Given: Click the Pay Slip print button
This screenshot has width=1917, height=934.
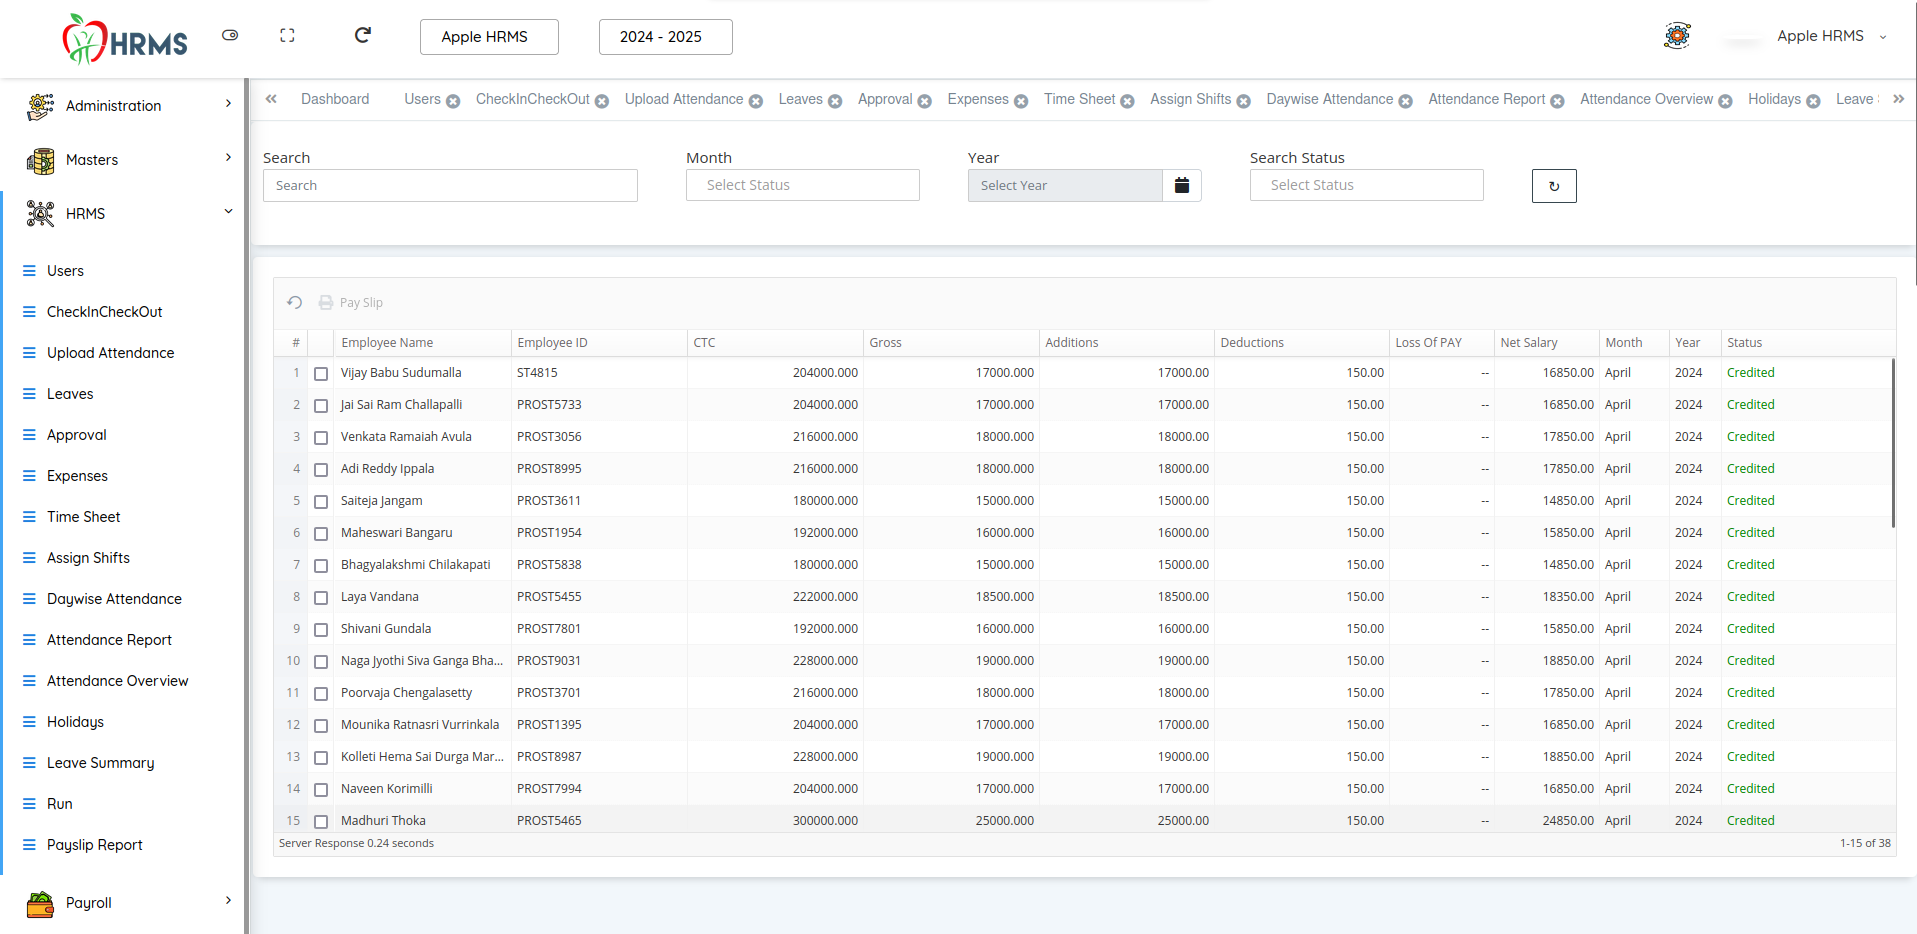Looking at the screenshot, I should (x=350, y=303).
